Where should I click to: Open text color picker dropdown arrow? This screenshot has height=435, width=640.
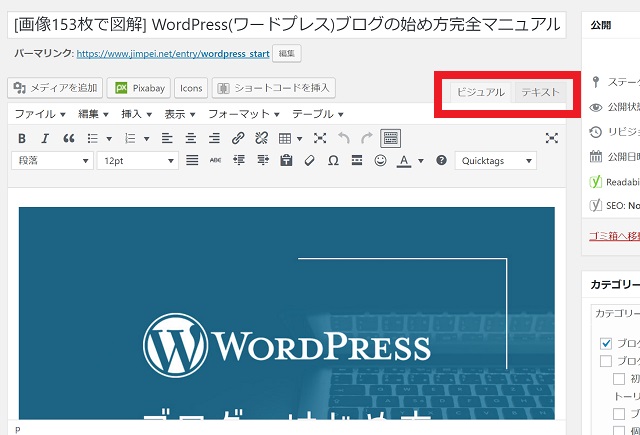(x=421, y=161)
